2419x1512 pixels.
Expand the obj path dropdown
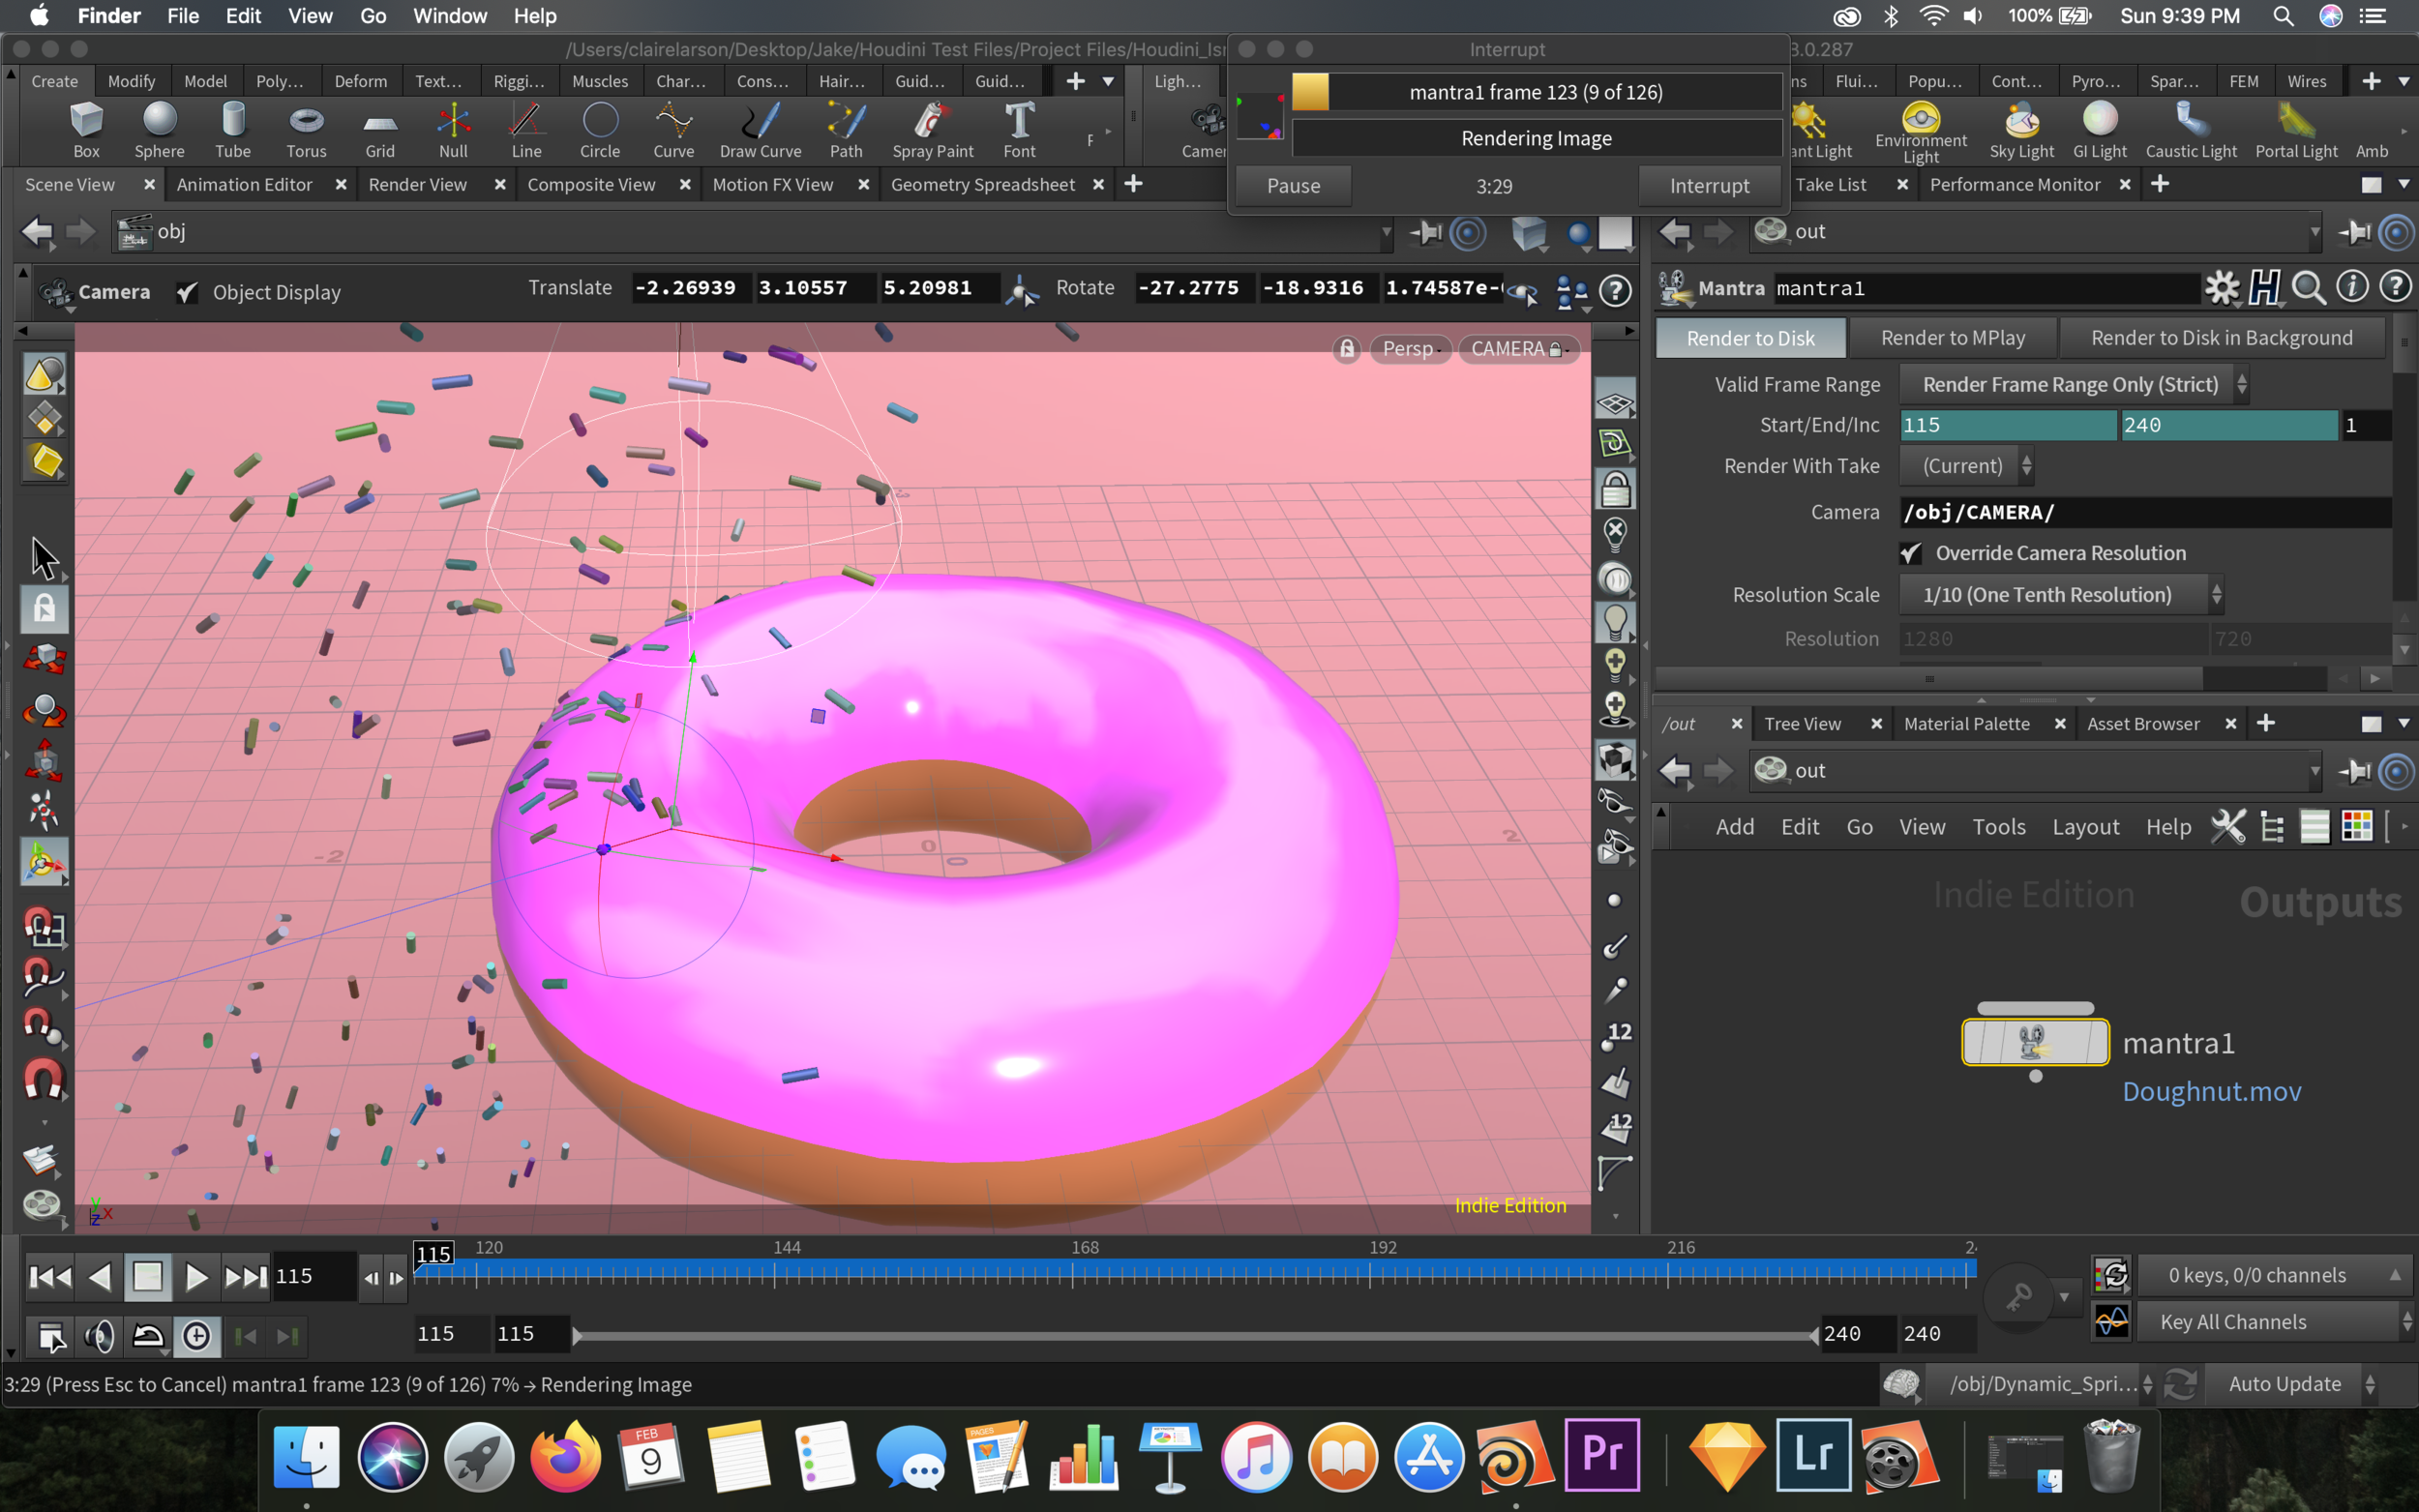[x=1386, y=232]
